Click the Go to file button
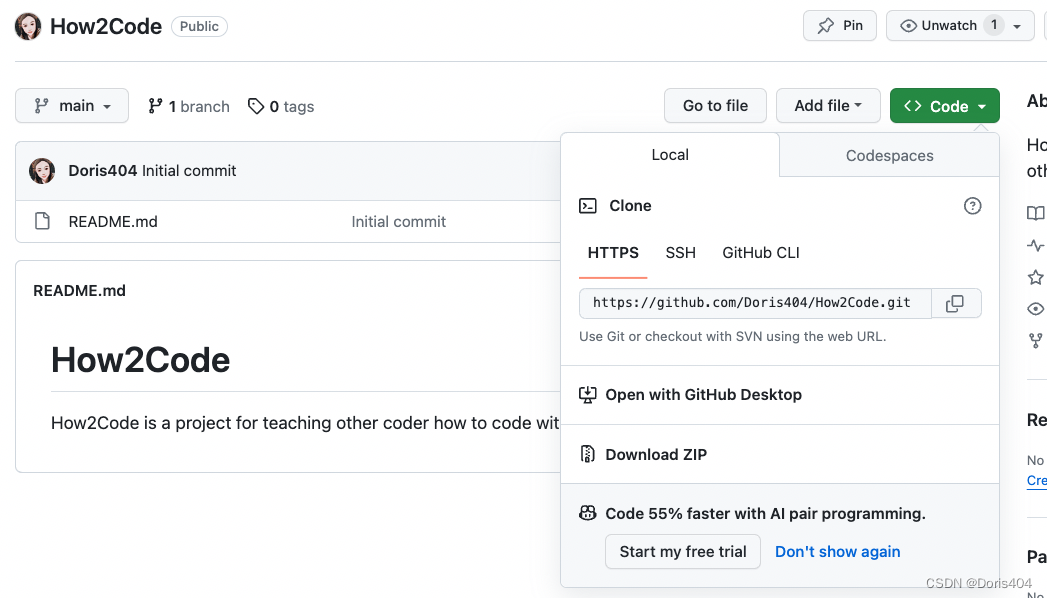Screen dimensions: 1047x598 (715, 105)
